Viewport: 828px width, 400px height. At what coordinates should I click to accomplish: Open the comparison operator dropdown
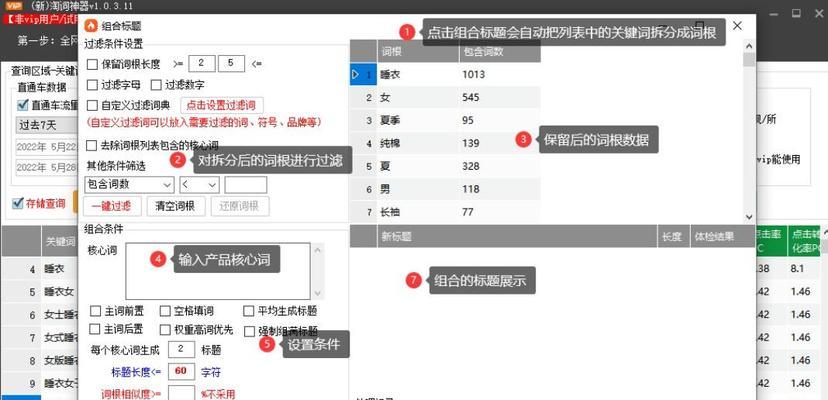(x=200, y=184)
